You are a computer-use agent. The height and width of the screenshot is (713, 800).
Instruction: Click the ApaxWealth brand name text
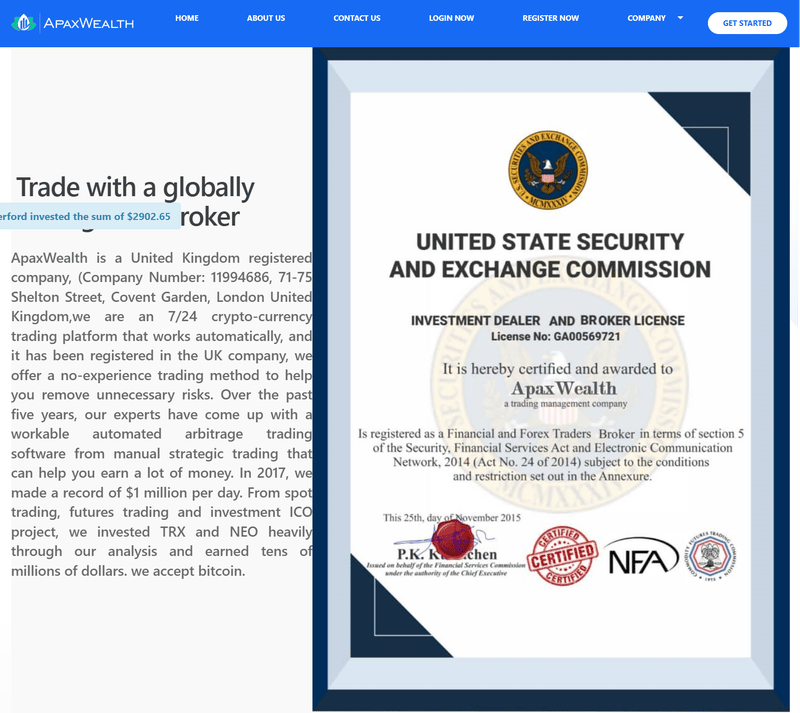[x=89, y=23]
